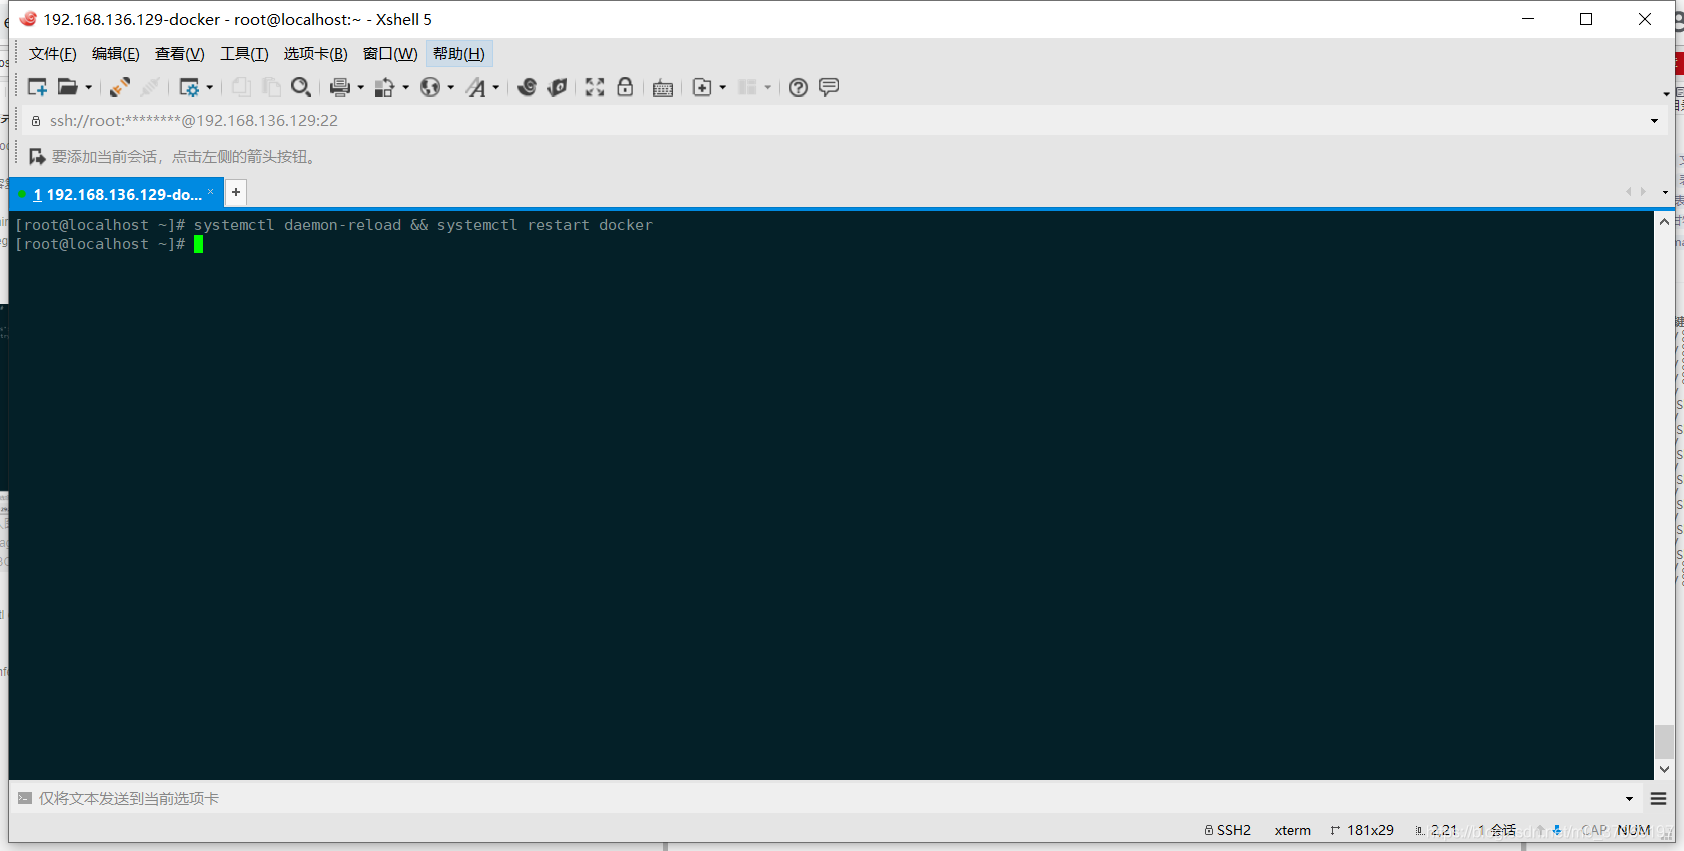
Task: Click the tab strip previous-tab arrow
Action: 1629,191
